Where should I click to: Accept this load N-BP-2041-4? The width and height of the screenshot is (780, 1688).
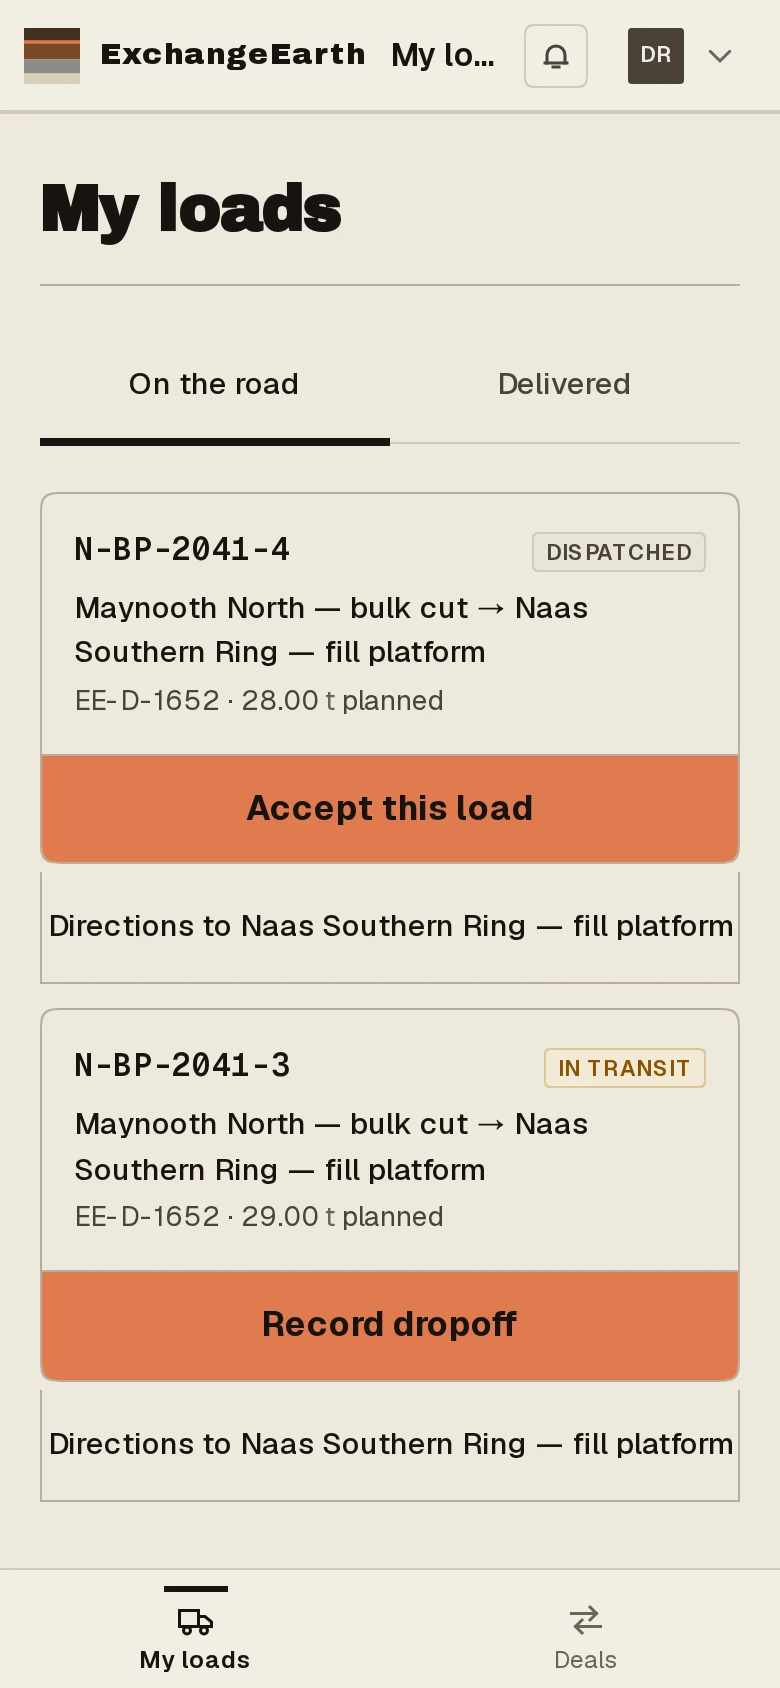[x=390, y=808]
